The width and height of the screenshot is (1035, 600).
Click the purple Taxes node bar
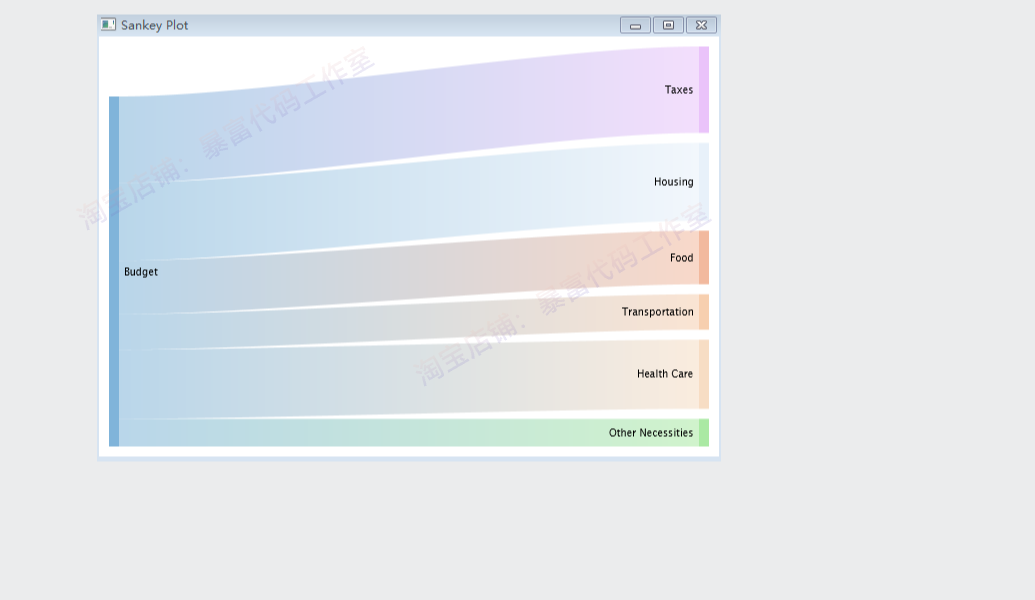click(704, 90)
